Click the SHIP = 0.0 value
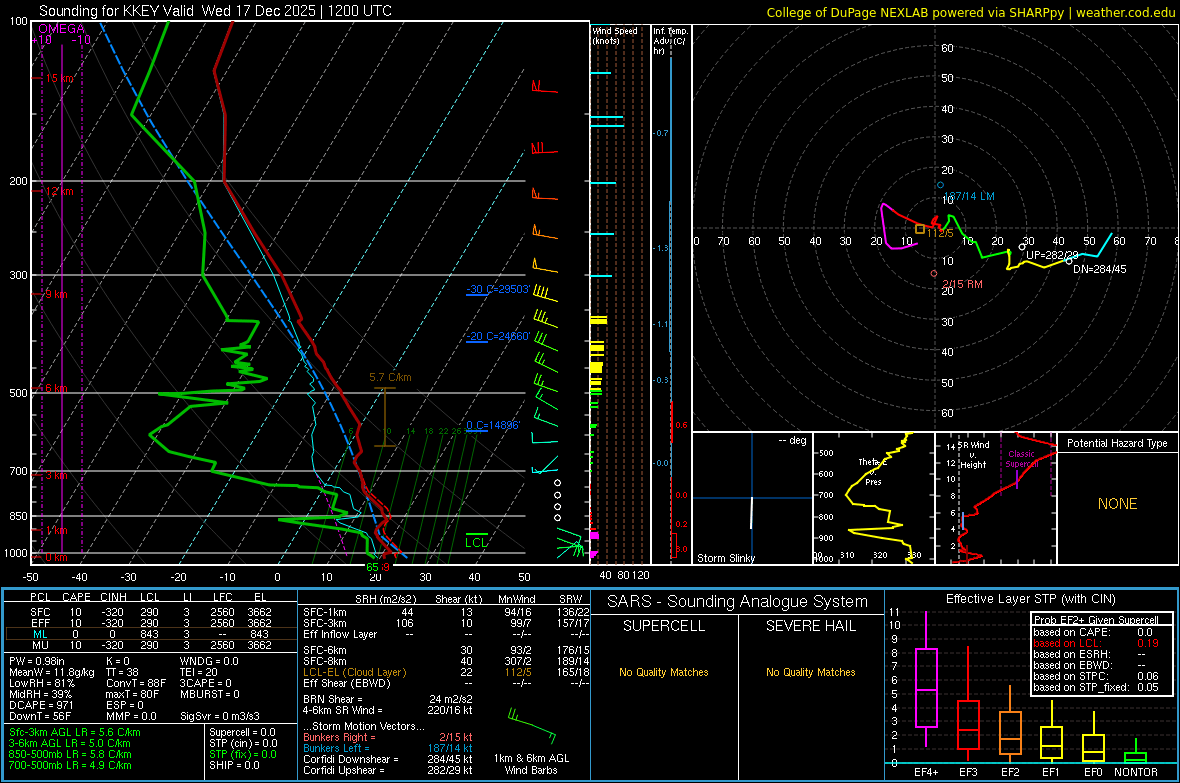1180x783 pixels. (234, 765)
